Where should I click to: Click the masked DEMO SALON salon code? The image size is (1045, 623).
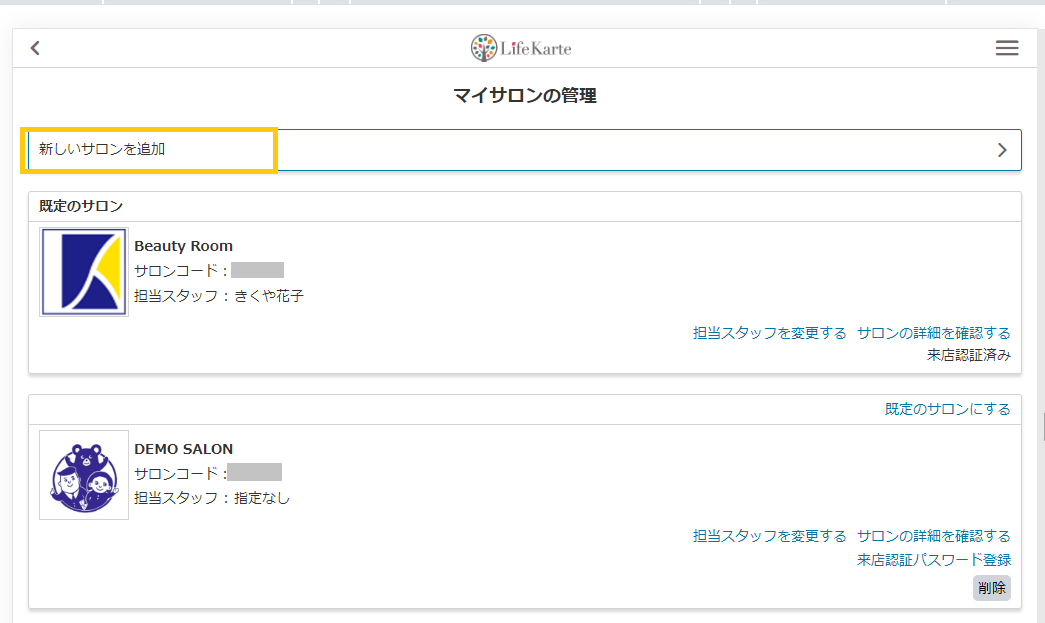tap(255, 472)
